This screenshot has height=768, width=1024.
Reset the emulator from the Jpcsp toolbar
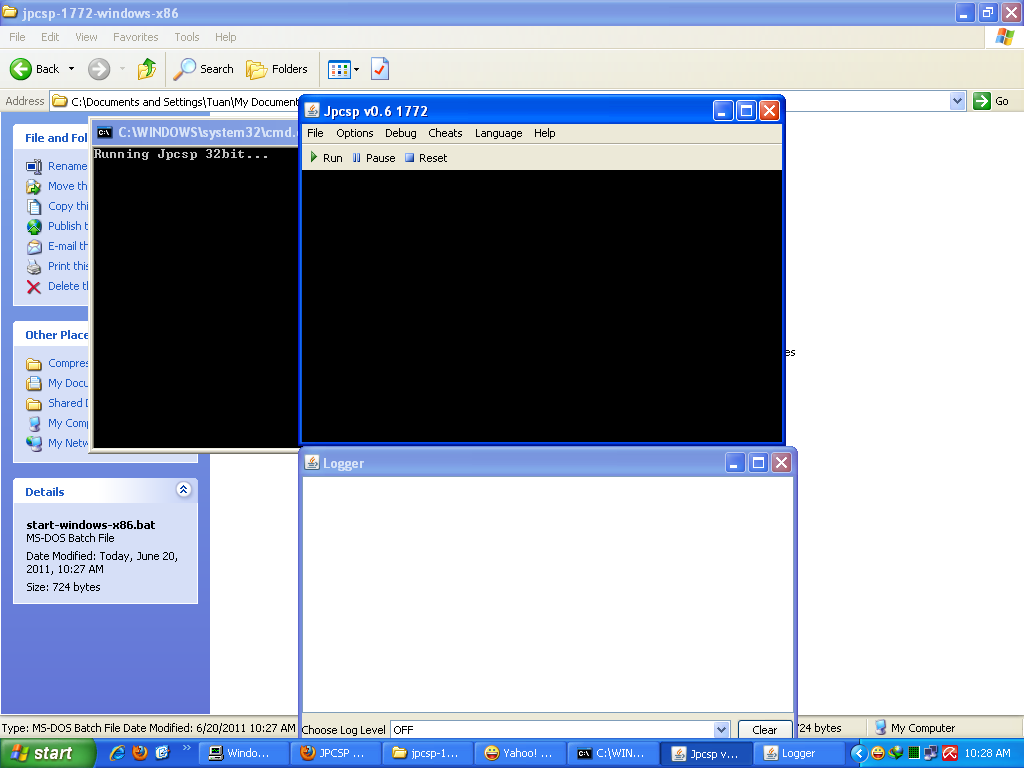pyautogui.click(x=425, y=158)
